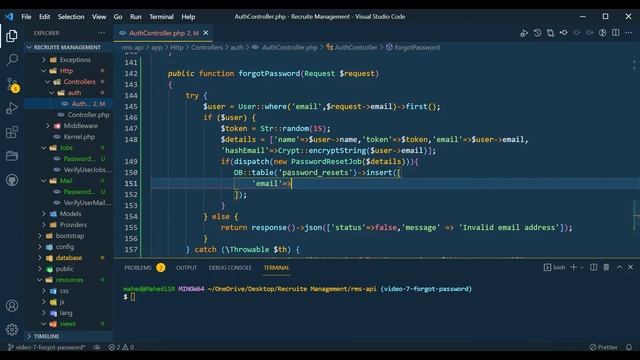Open the Selection menu
This screenshot has height=360, width=640.
[71, 17]
